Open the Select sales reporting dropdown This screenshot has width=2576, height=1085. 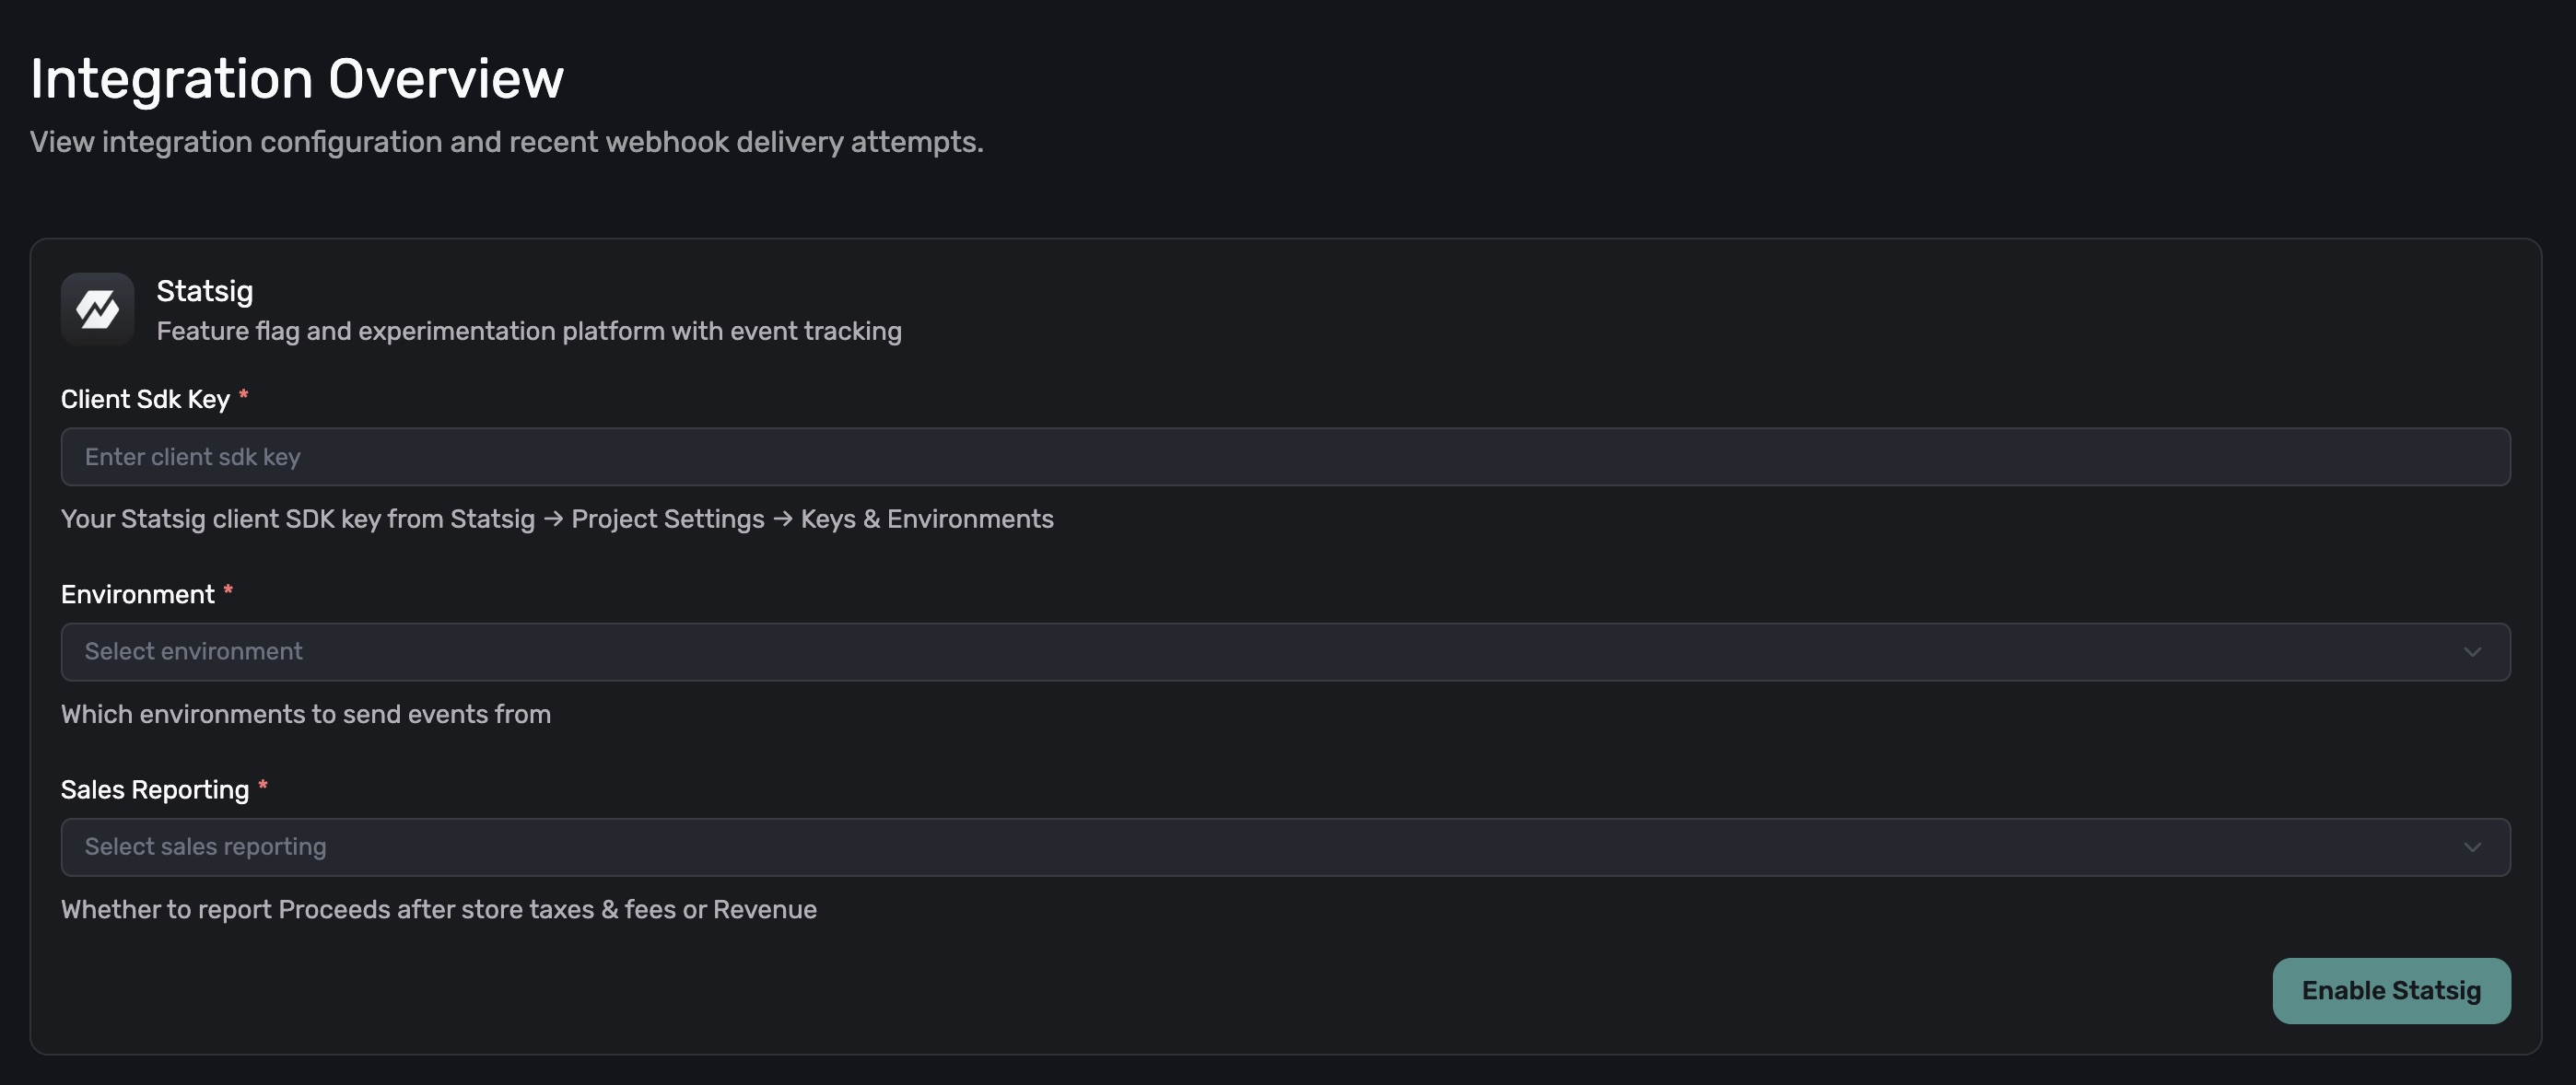click(x=1284, y=847)
